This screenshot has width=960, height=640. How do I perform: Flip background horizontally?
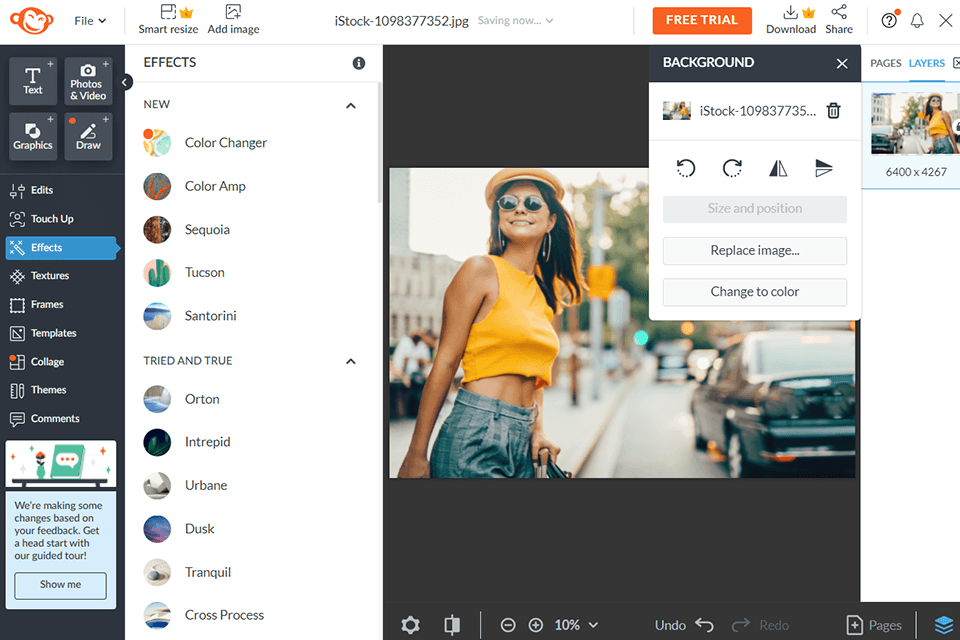point(778,168)
